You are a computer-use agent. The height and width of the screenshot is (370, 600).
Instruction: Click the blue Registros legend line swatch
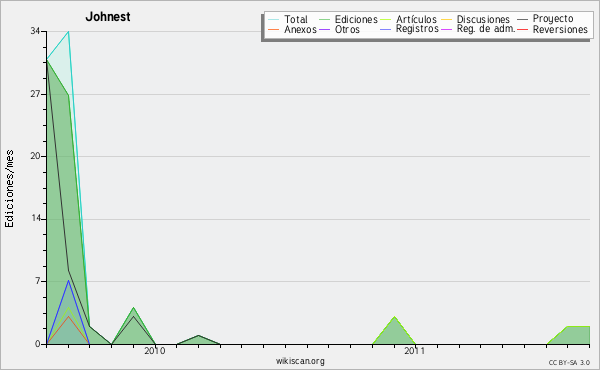coord(386,29)
